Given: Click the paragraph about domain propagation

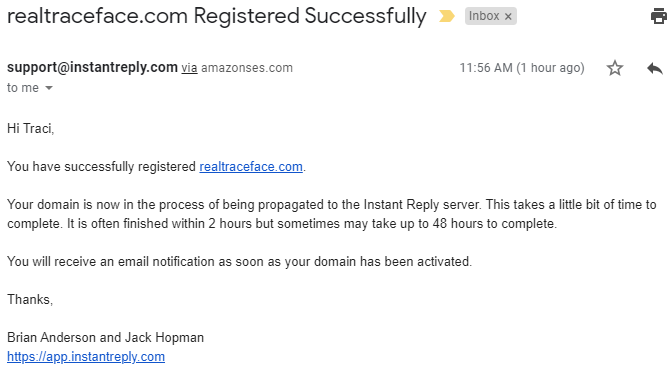Looking at the screenshot, I should [331, 214].
